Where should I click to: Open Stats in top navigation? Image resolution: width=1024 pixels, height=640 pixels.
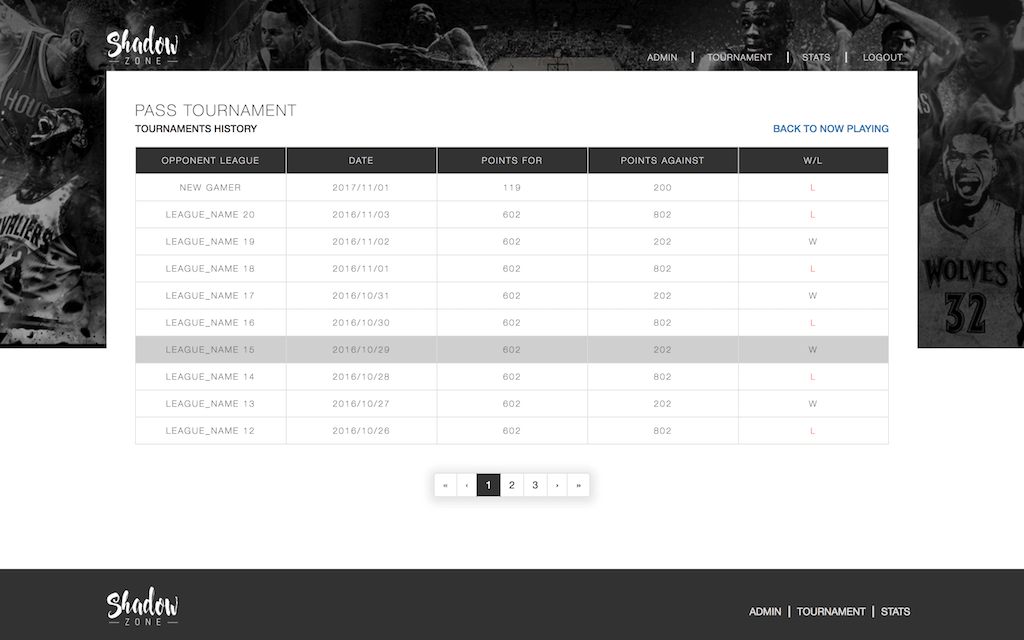816,57
